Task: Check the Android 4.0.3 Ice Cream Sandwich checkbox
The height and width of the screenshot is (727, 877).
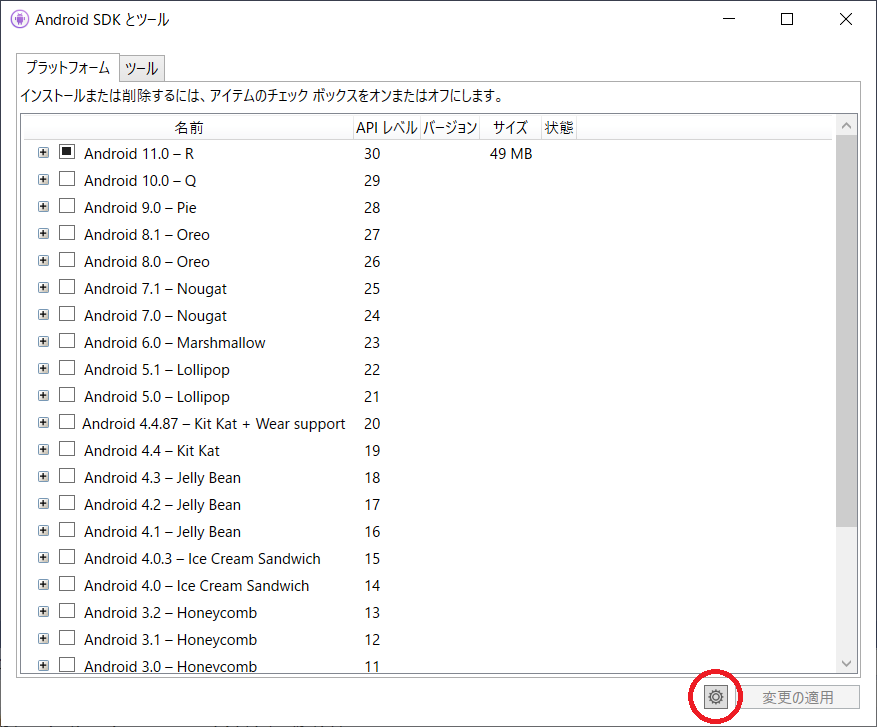Action: point(67,557)
